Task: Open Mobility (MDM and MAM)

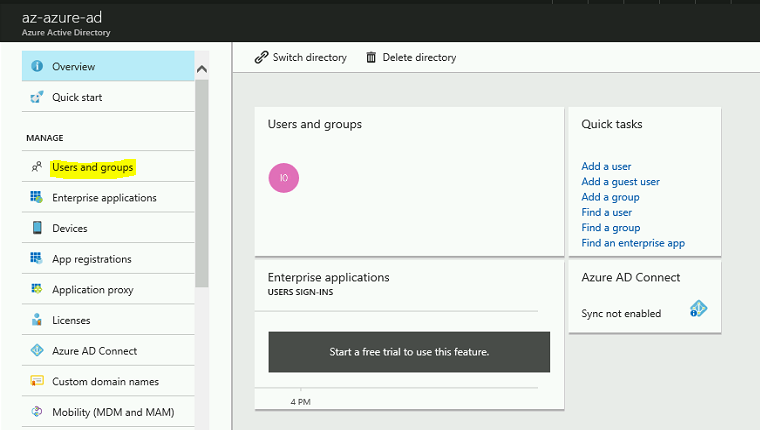Action: click(x=108, y=412)
